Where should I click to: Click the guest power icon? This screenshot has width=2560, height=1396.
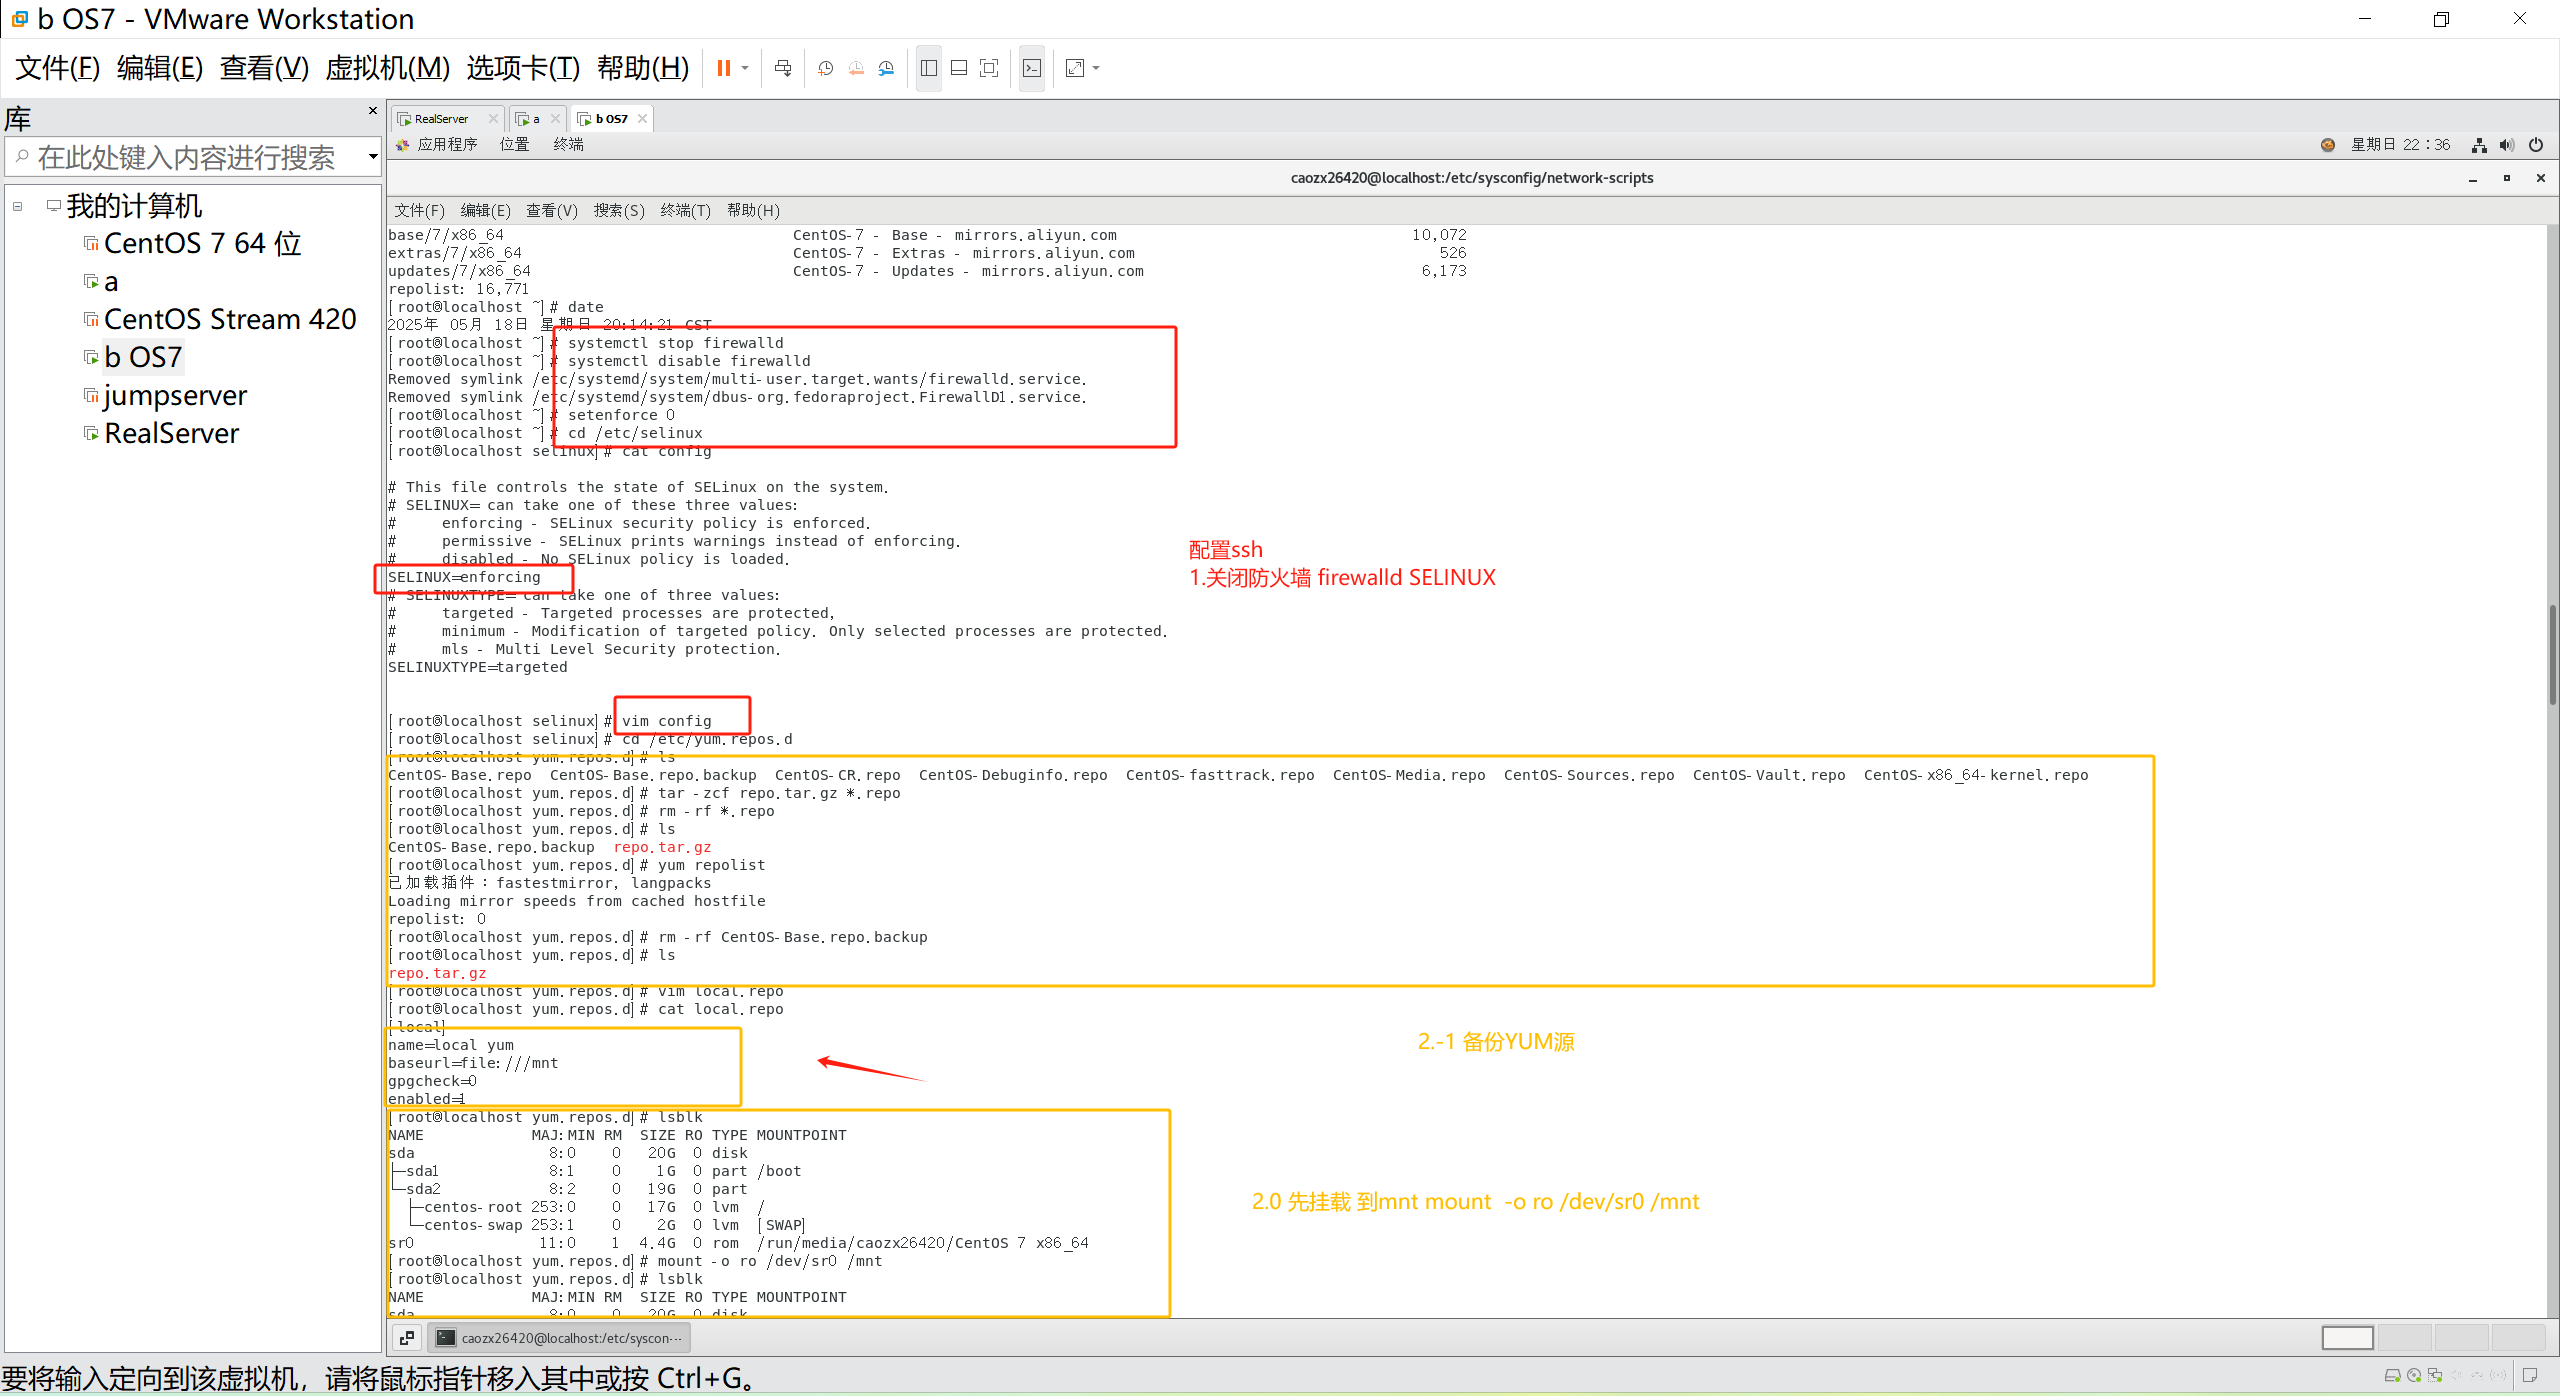point(2536,145)
